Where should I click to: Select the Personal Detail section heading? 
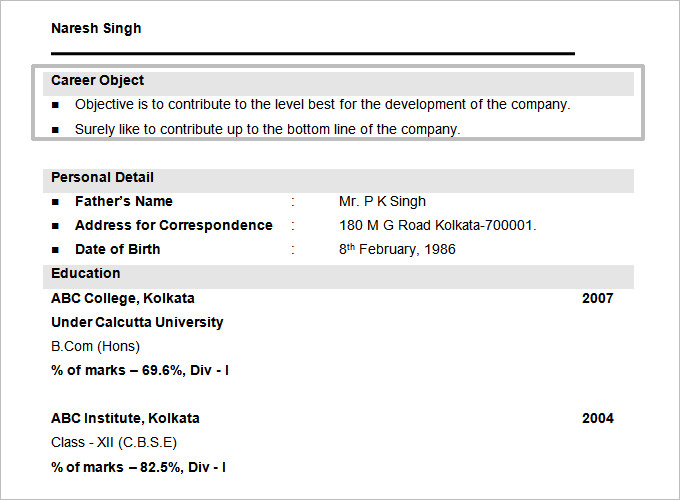103,177
